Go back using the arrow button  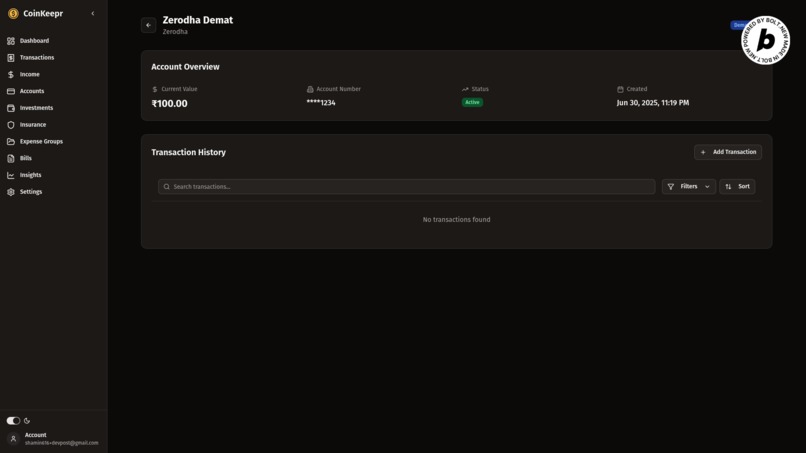click(x=149, y=25)
